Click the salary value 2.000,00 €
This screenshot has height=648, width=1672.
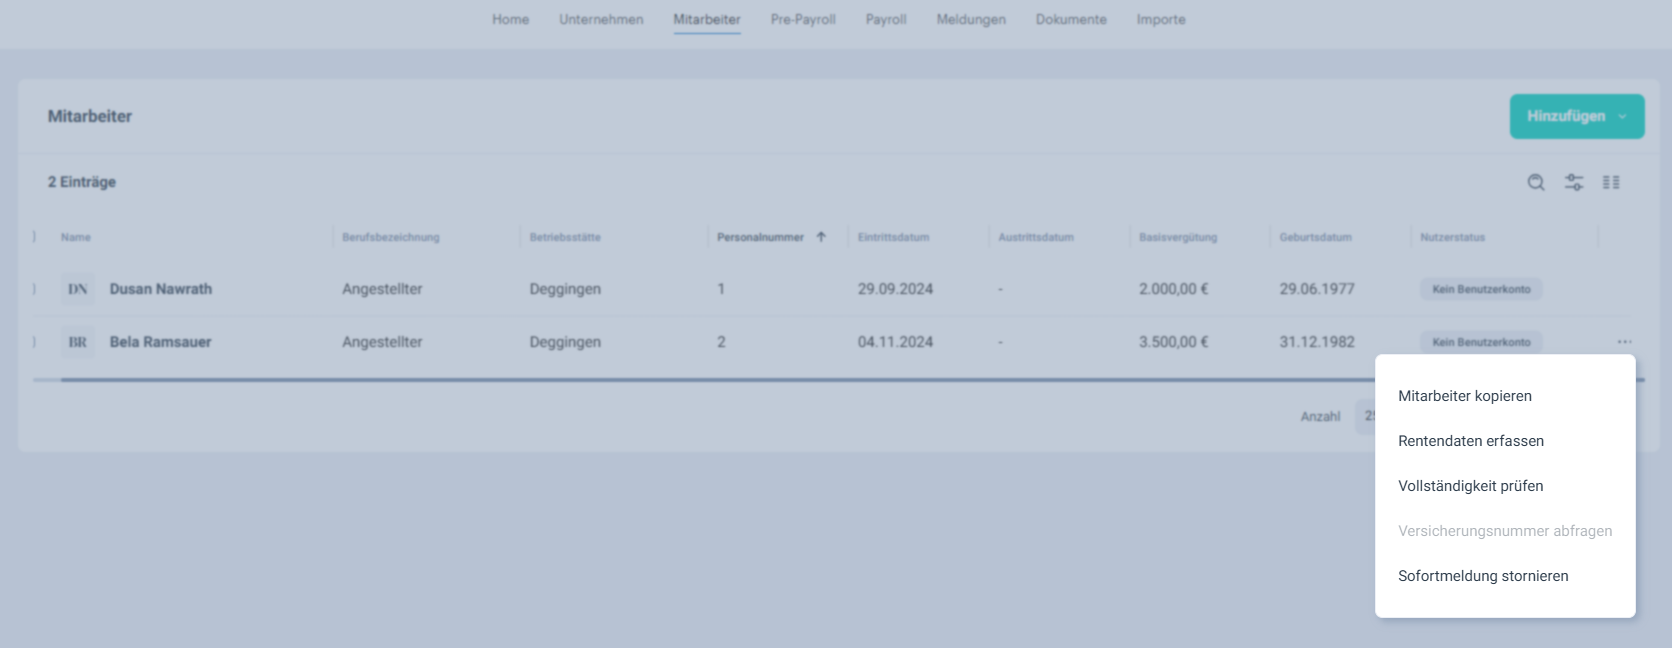pyautogui.click(x=1174, y=289)
